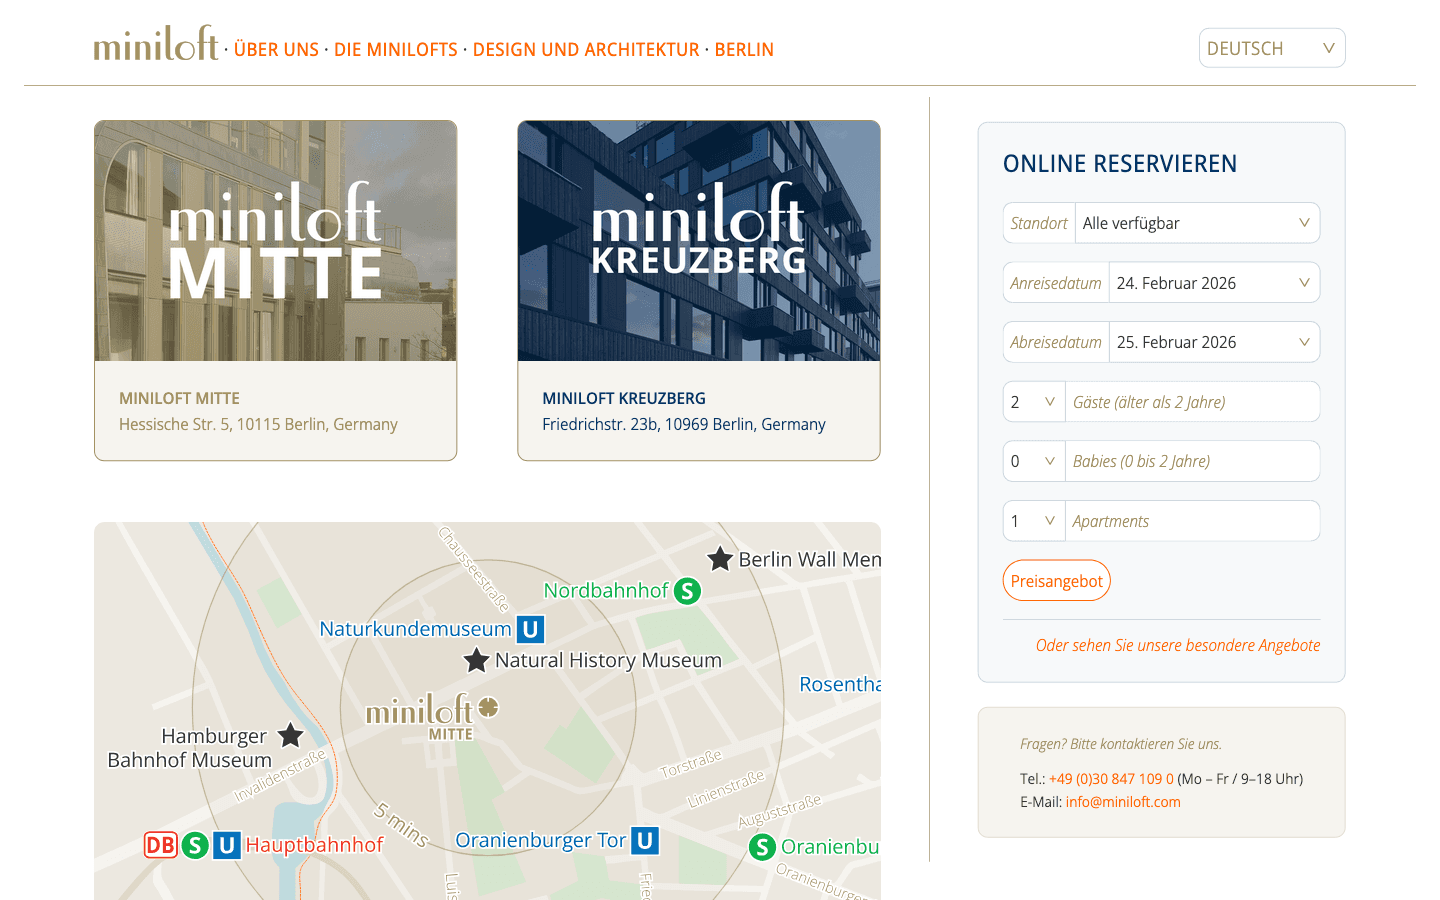Viewport: 1440px width, 900px height.
Task: Open the besondere Angebote link
Action: [x=1177, y=645]
